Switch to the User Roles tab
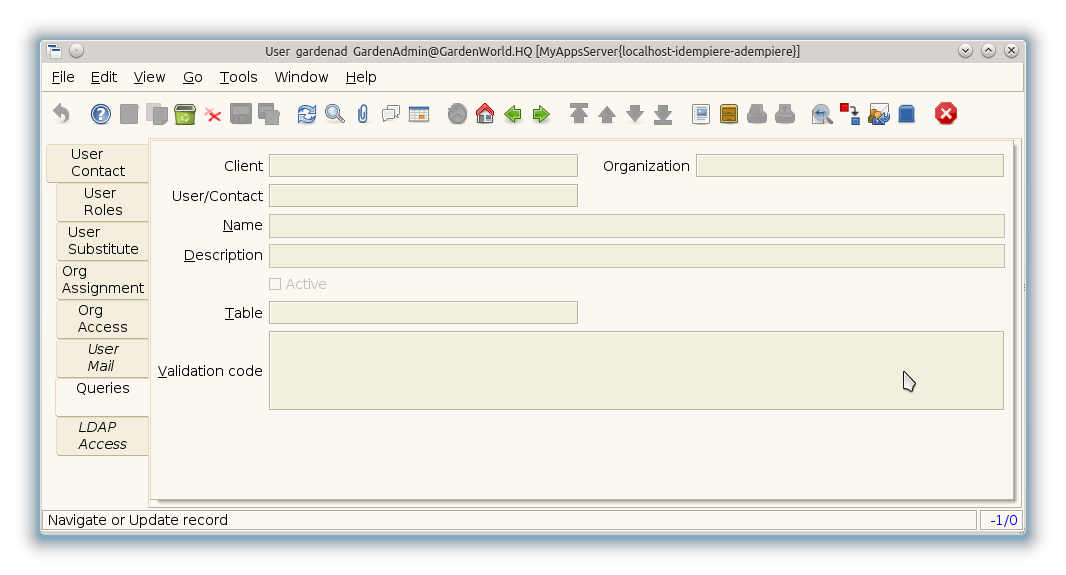 click(102, 202)
